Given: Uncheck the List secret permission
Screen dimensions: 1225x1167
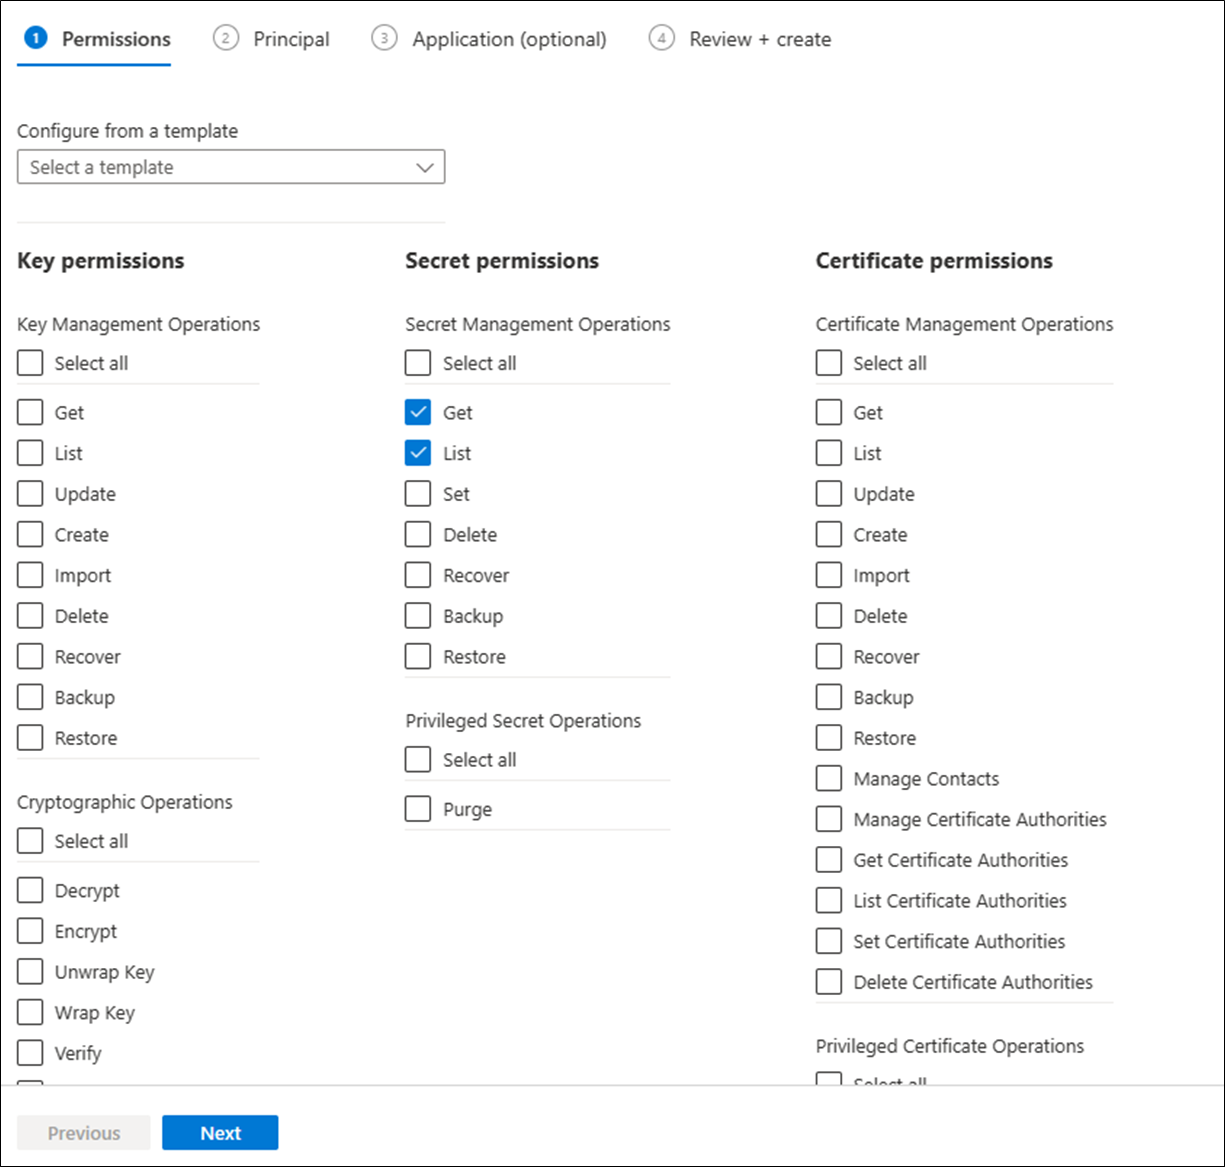Looking at the screenshot, I should (x=418, y=453).
